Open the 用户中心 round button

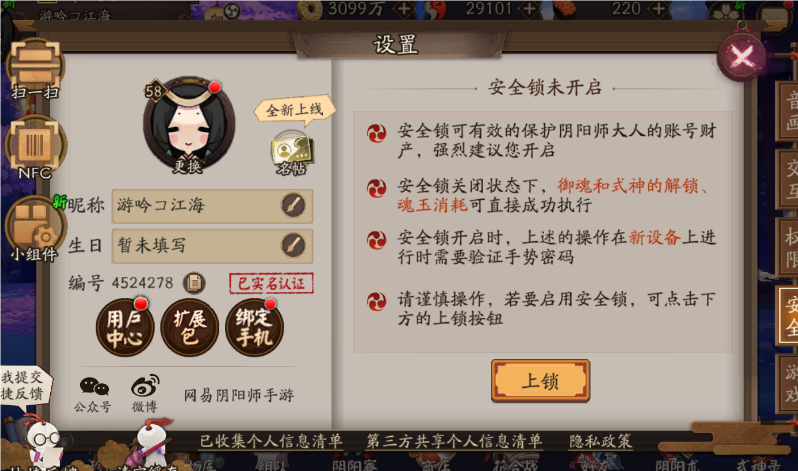point(125,327)
